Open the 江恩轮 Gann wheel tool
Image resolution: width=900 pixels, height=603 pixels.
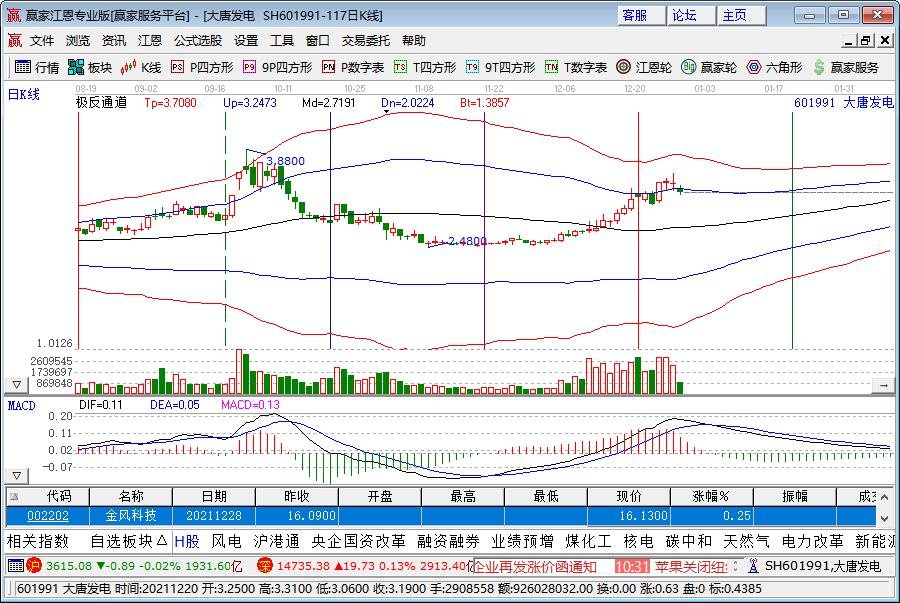(x=643, y=68)
